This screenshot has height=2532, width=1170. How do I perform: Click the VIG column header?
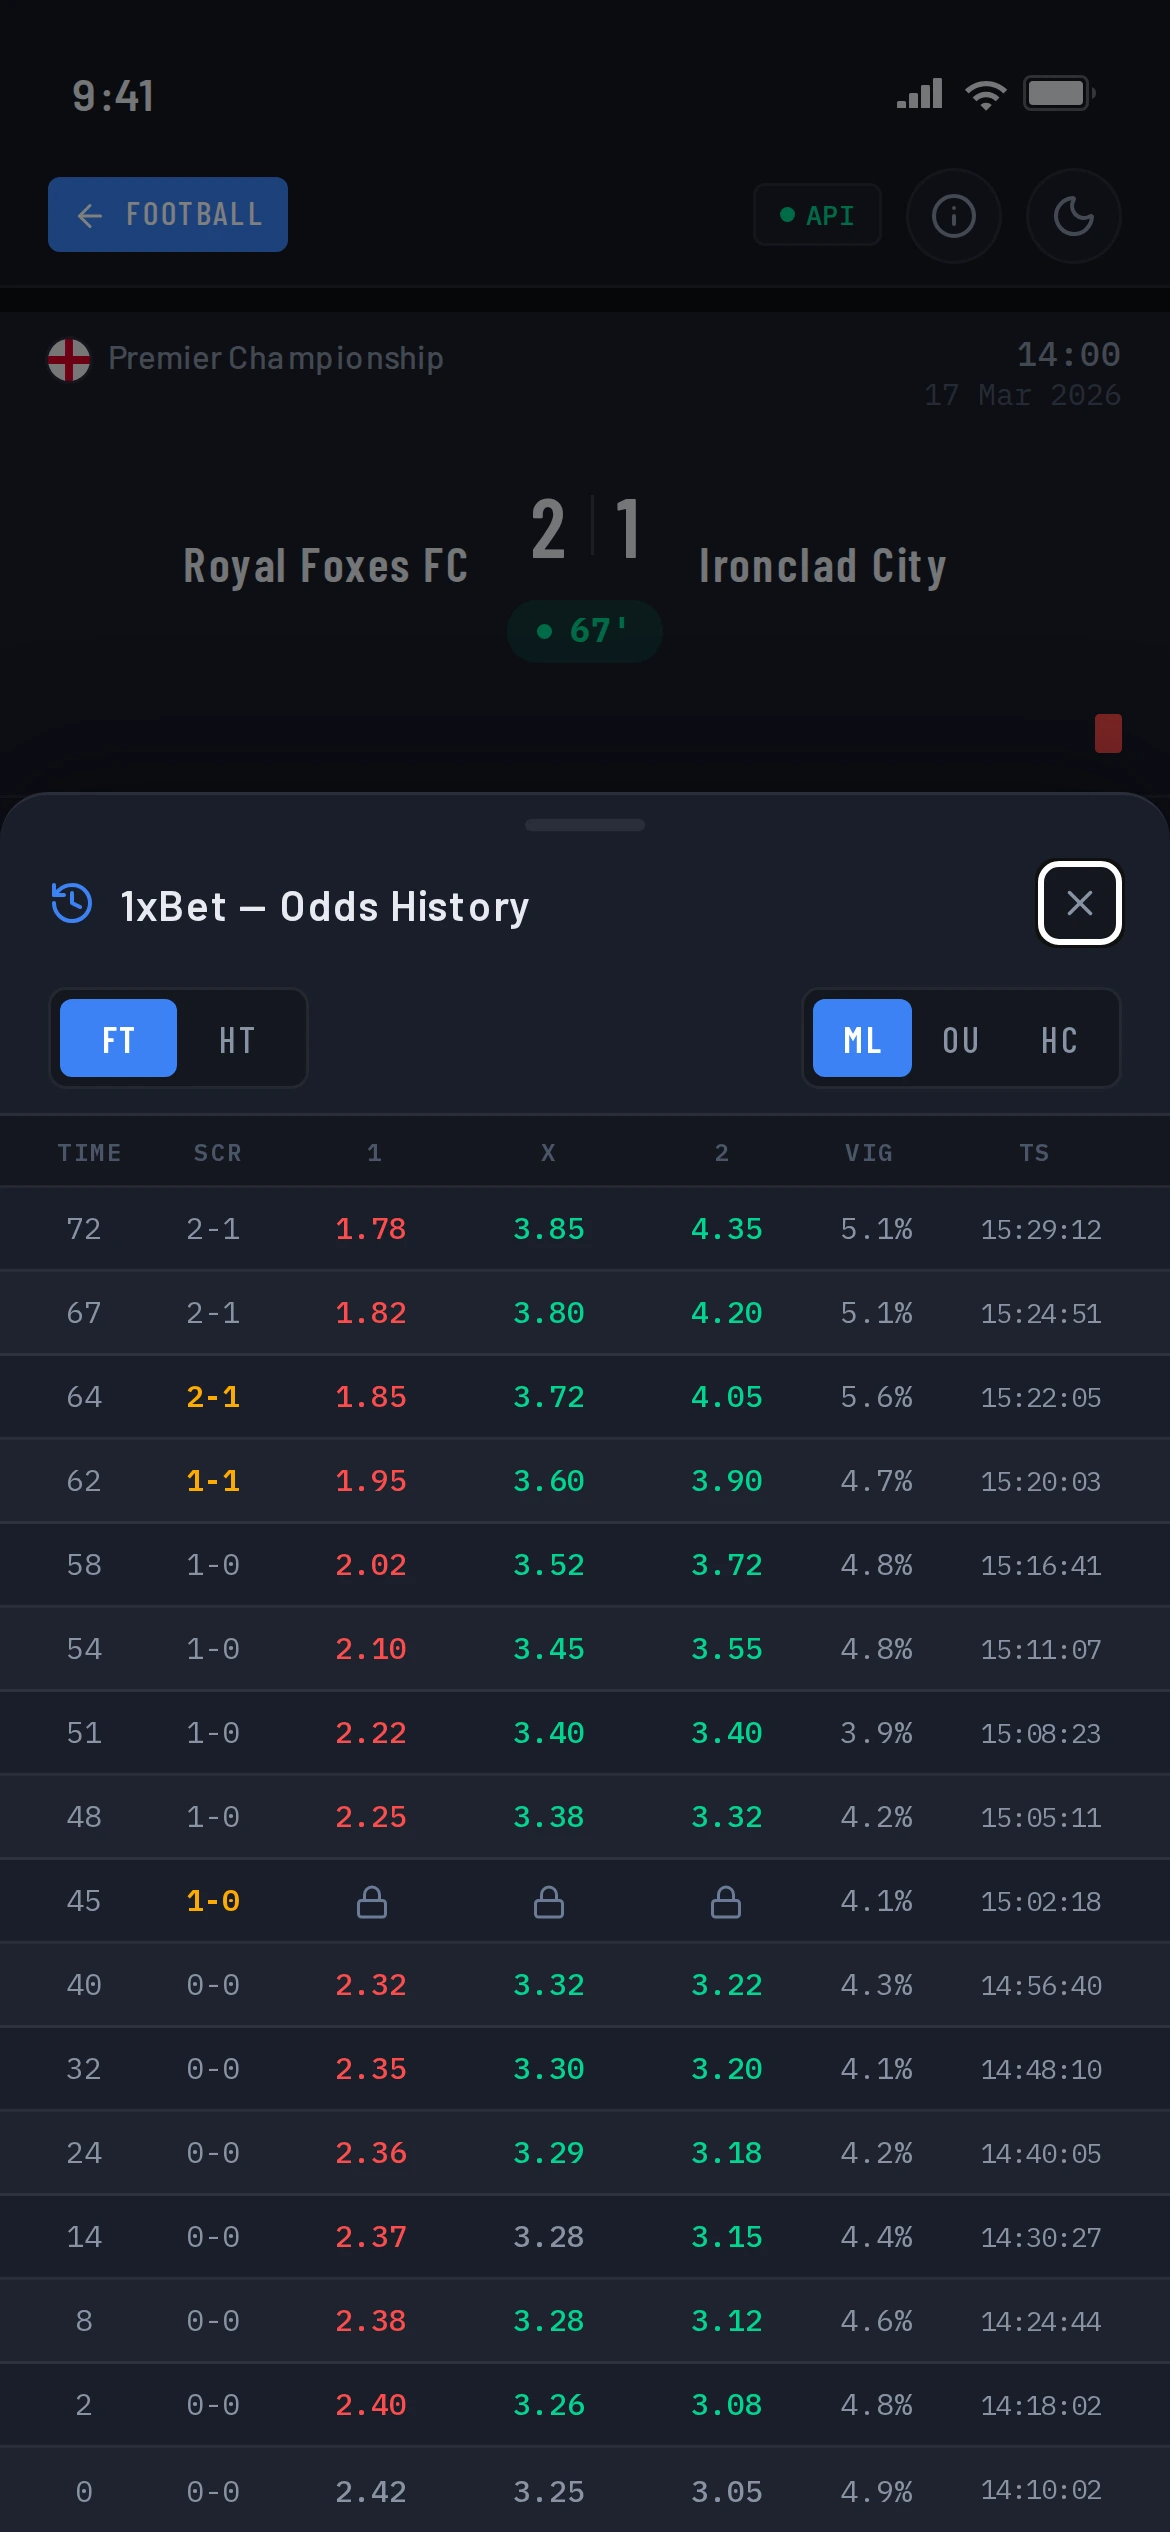point(869,1153)
